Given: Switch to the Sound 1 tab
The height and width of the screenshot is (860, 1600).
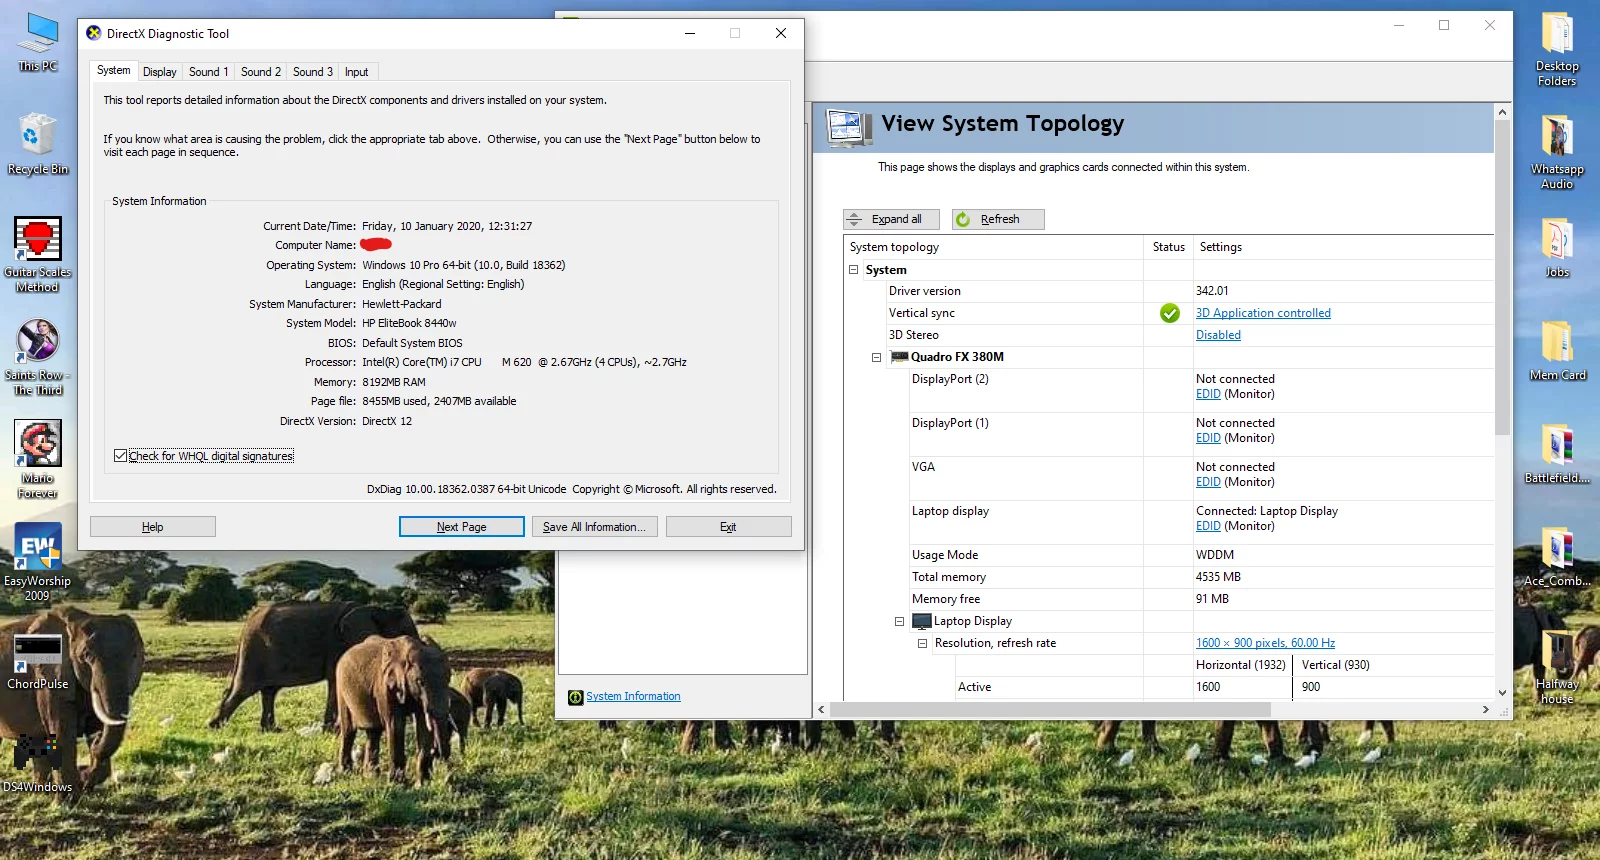Looking at the screenshot, I should pos(208,72).
